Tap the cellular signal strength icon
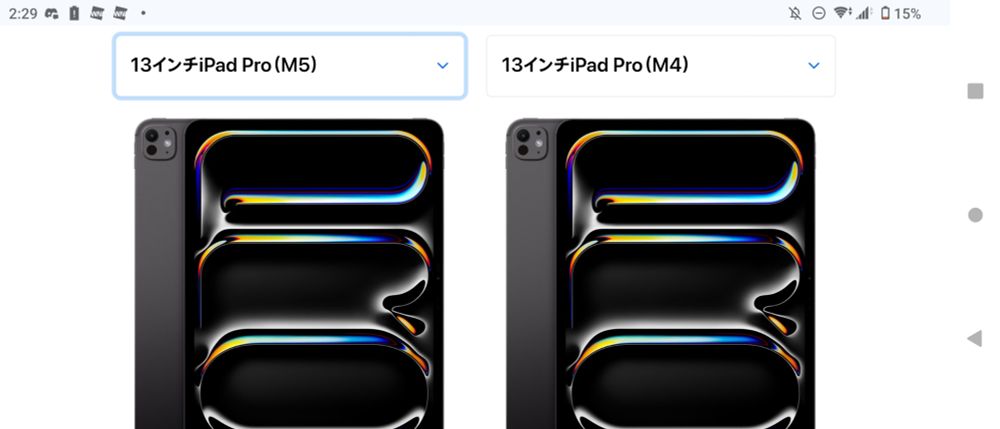The height and width of the screenshot is (429, 1000). (x=864, y=13)
